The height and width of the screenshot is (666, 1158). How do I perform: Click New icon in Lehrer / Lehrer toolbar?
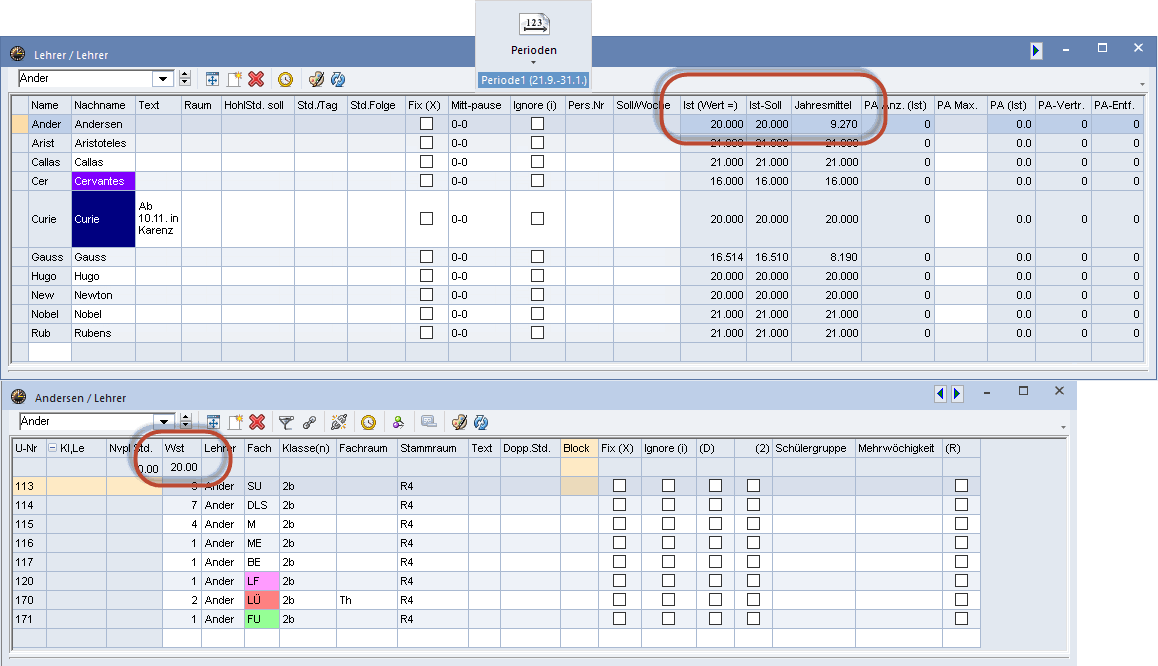(235, 79)
